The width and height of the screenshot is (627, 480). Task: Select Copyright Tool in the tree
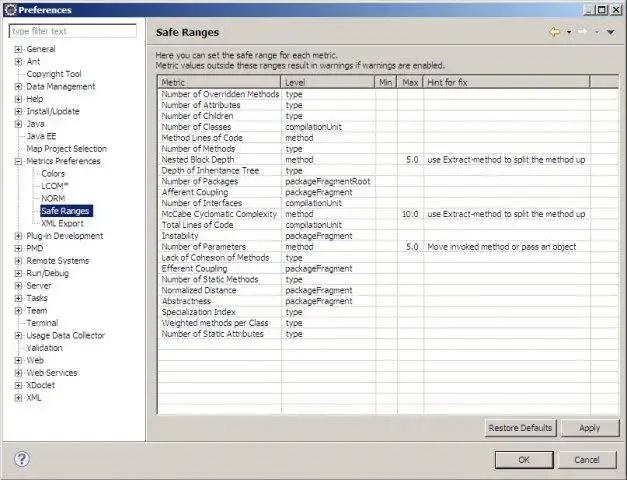(54, 74)
